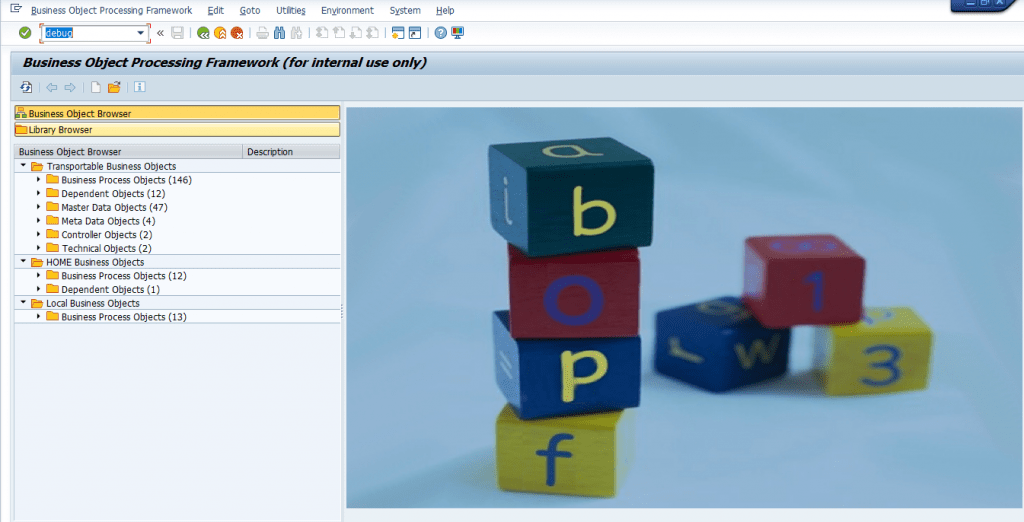The width and height of the screenshot is (1024, 522).
Task: Expand Business Process Objects (13)
Action: point(39,316)
